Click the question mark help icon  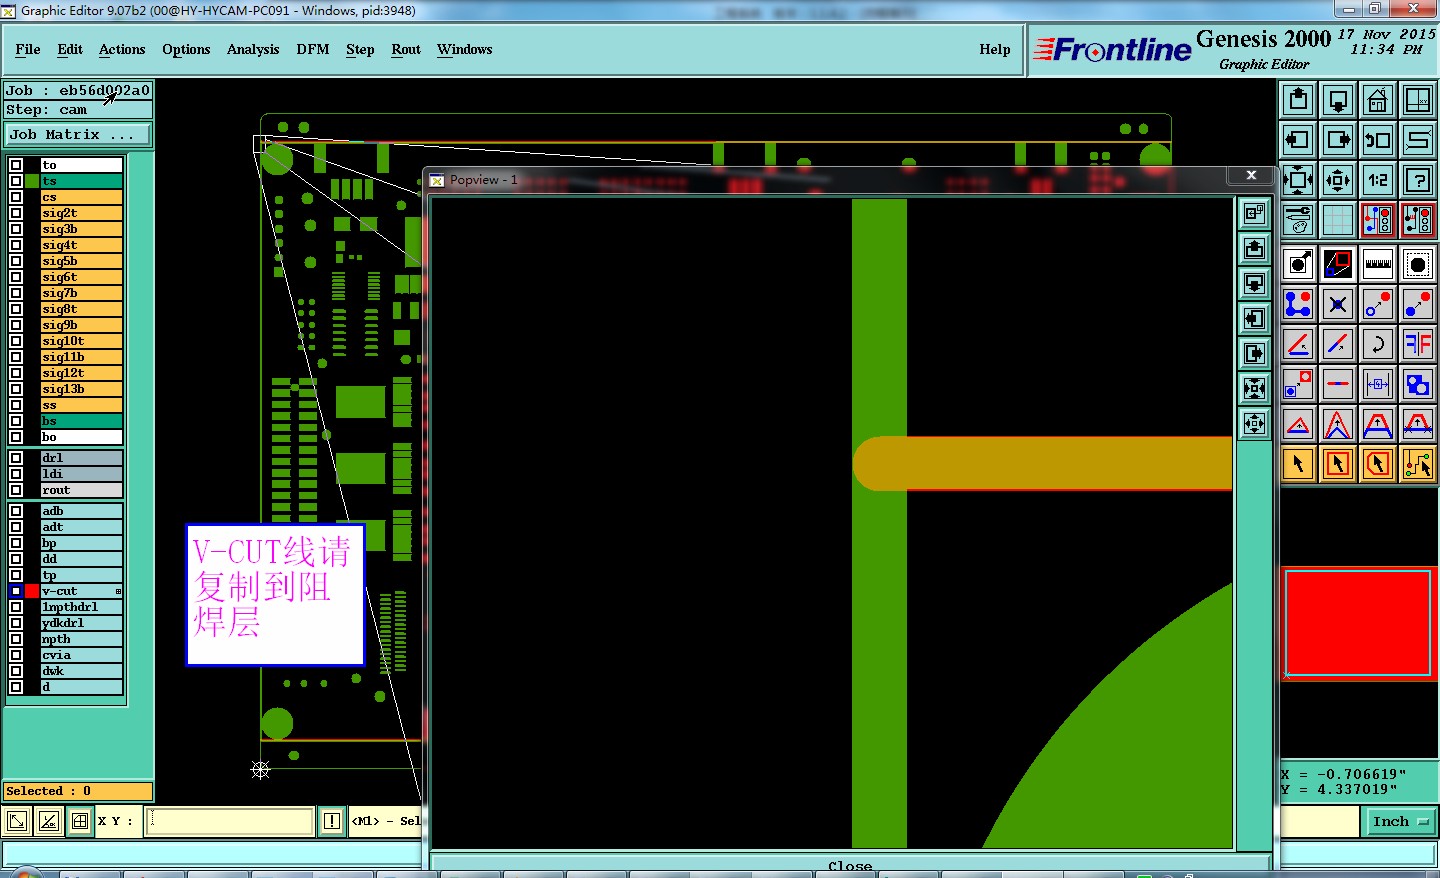click(x=1418, y=180)
